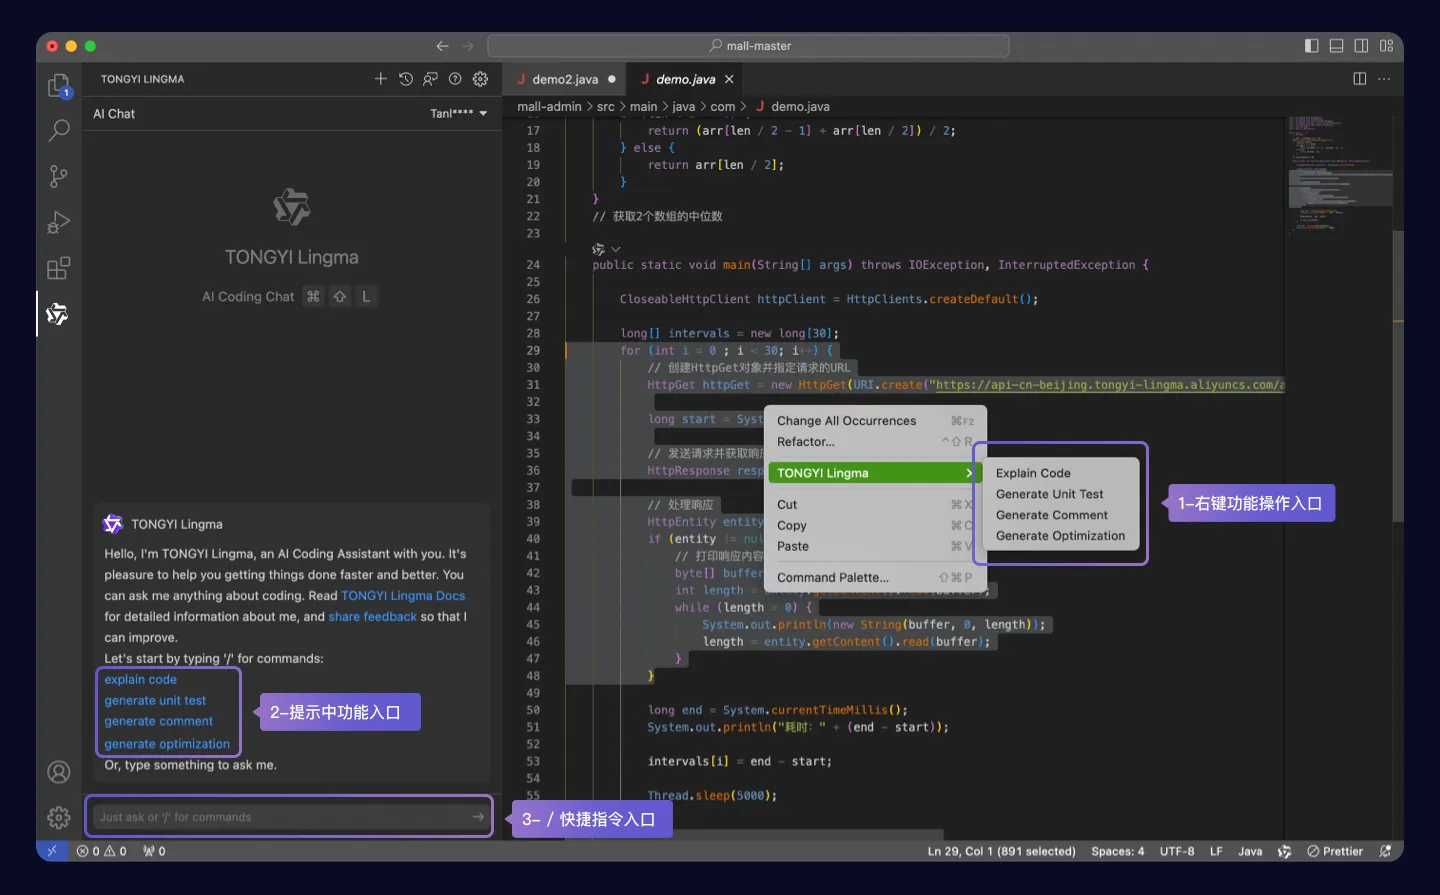This screenshot has width=1440, height=895.
Task: Expand the Lingma code lens chevron
Action: (x=616, y=249)
